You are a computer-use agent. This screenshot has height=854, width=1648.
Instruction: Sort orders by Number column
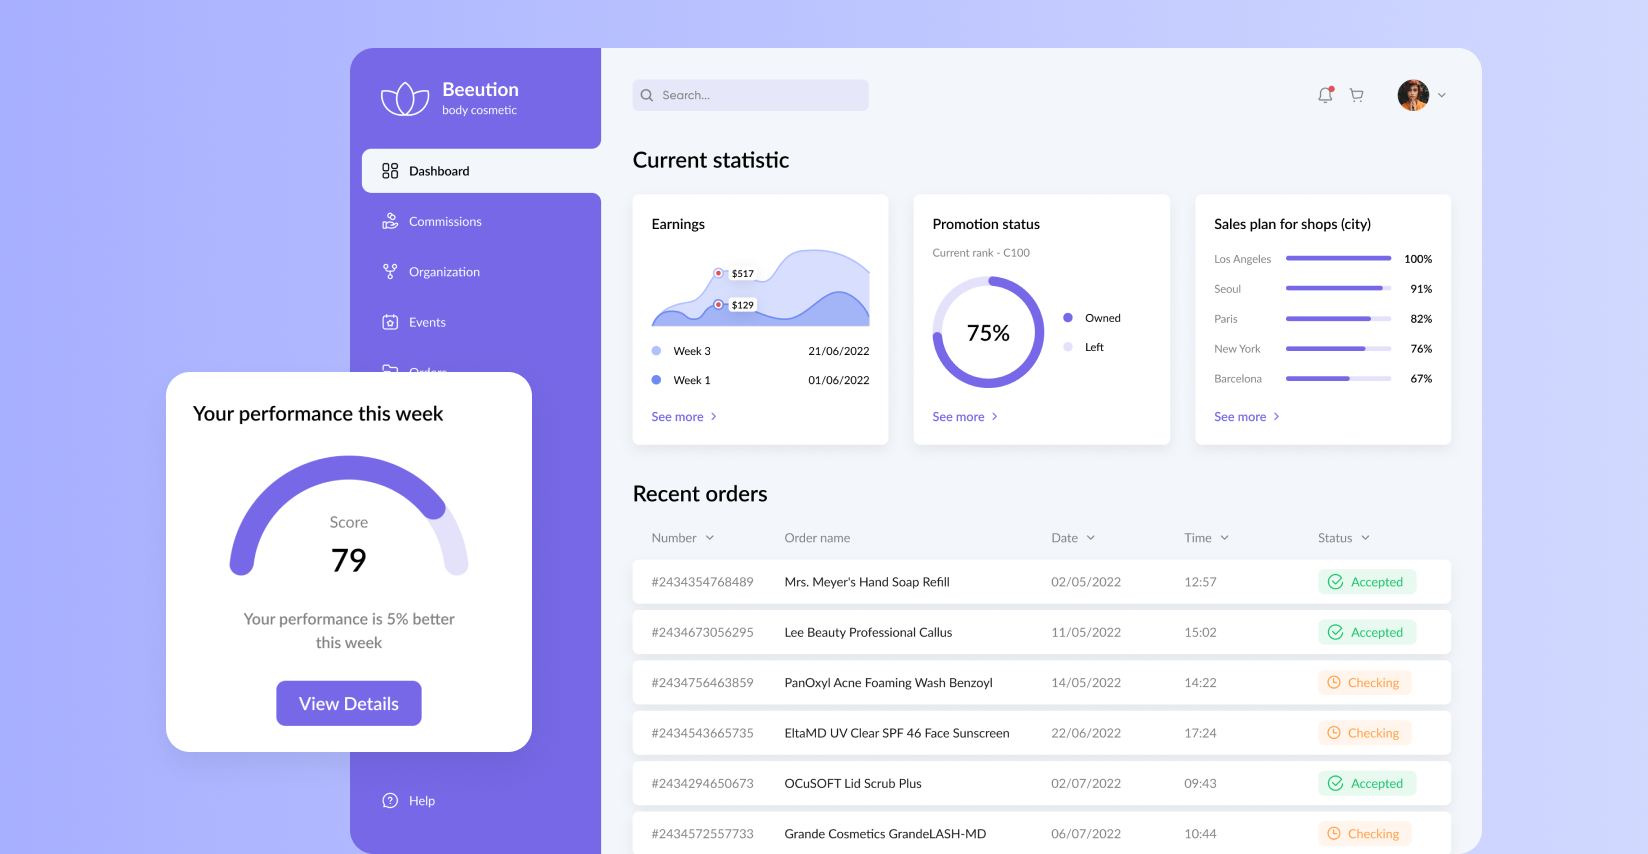683,538
